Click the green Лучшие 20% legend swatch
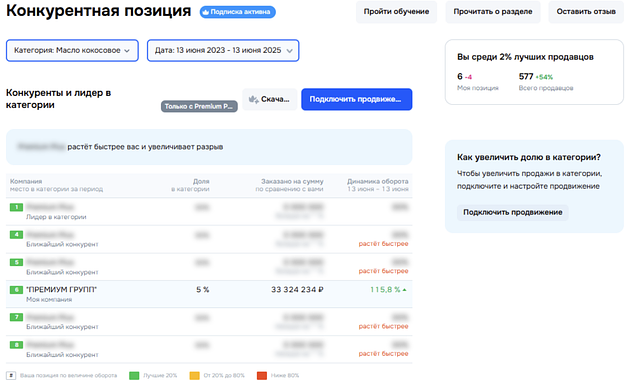 pos(134,376)
